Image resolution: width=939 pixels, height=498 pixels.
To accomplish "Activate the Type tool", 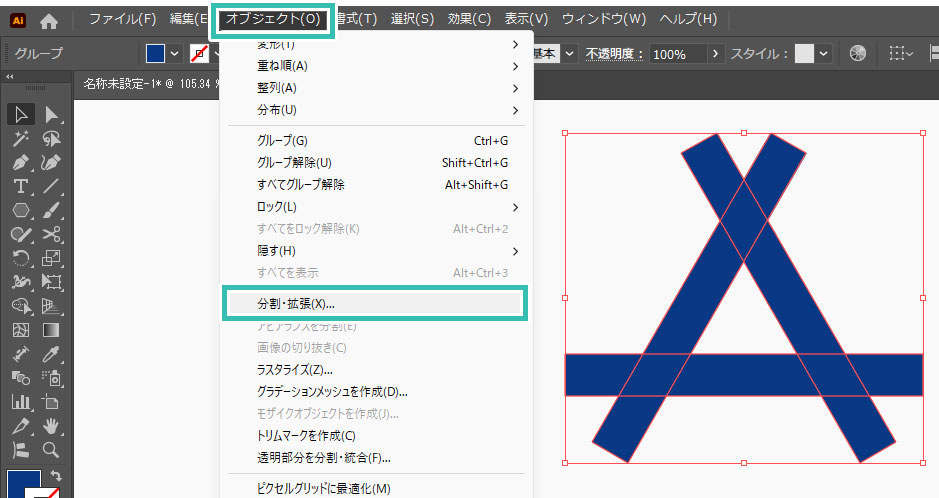I will point(21,186).
